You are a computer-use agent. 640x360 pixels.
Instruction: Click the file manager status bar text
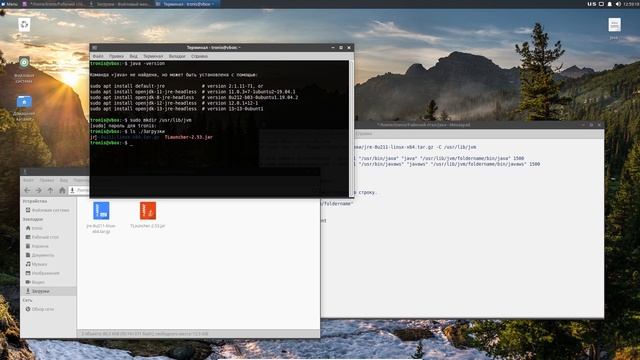pos(144,334)
